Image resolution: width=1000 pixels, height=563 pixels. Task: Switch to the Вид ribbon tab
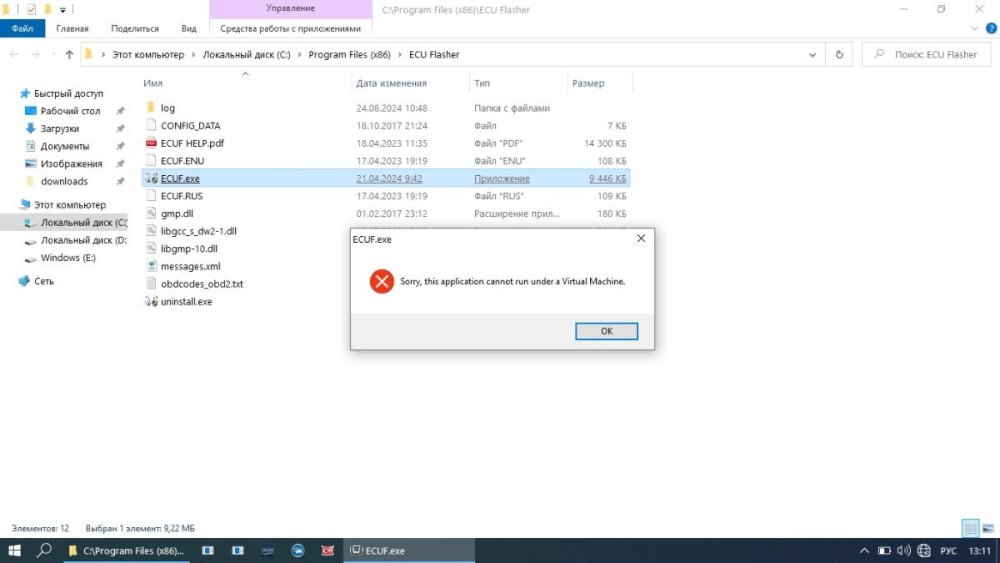pyautogui.click(x=189, y=29)
